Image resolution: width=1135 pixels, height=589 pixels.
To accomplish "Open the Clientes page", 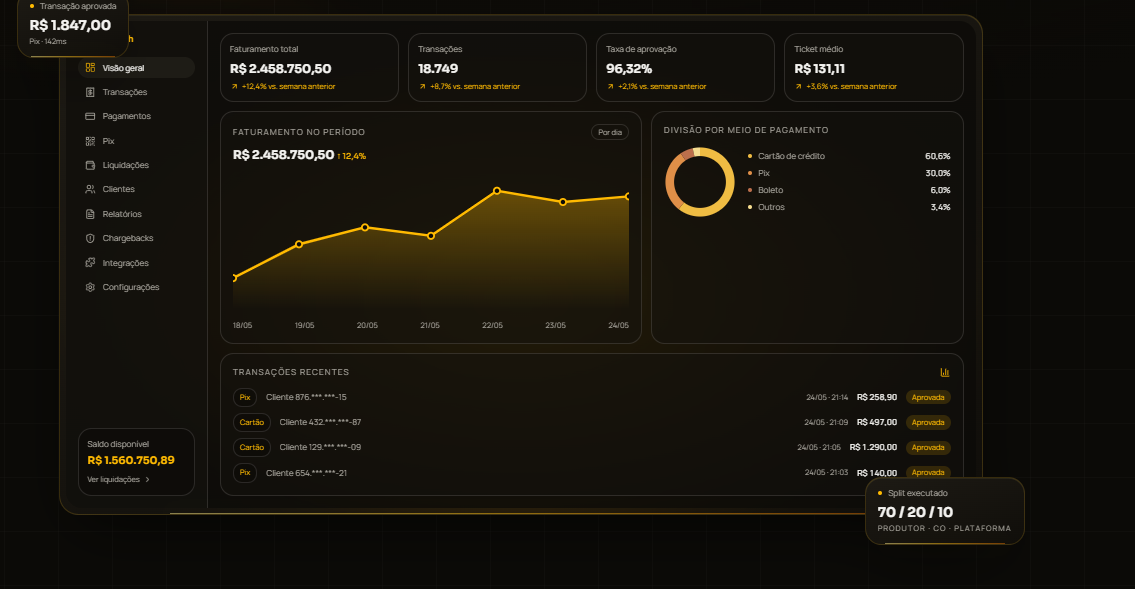I will point(136,189).
